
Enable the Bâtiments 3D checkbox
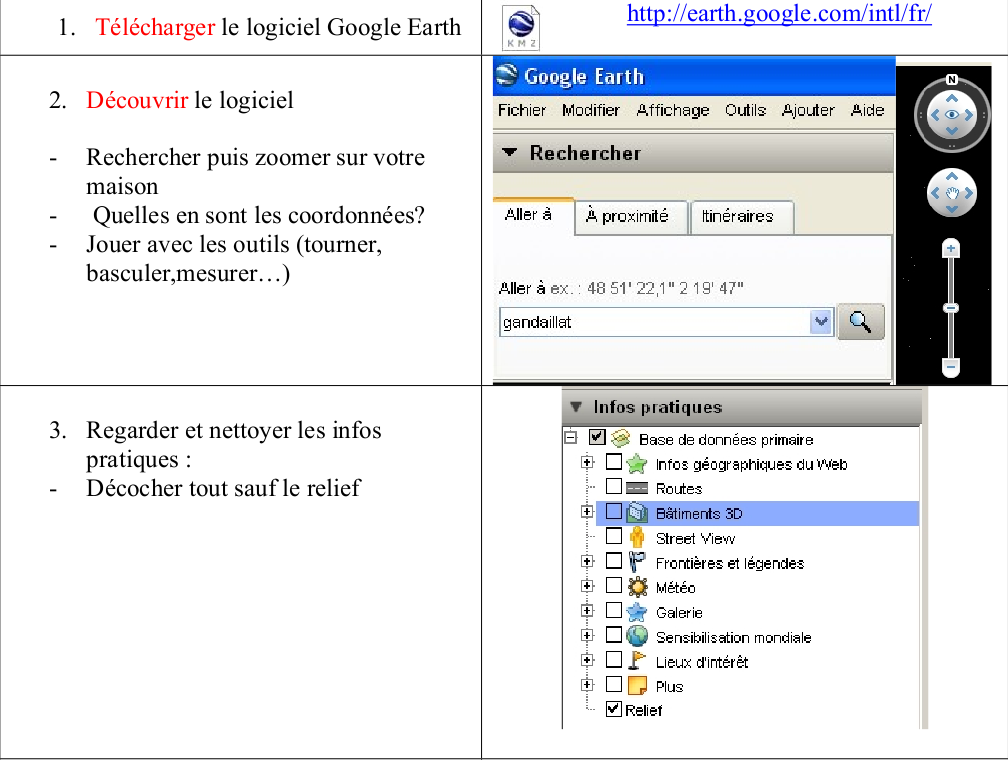(614, 511)
